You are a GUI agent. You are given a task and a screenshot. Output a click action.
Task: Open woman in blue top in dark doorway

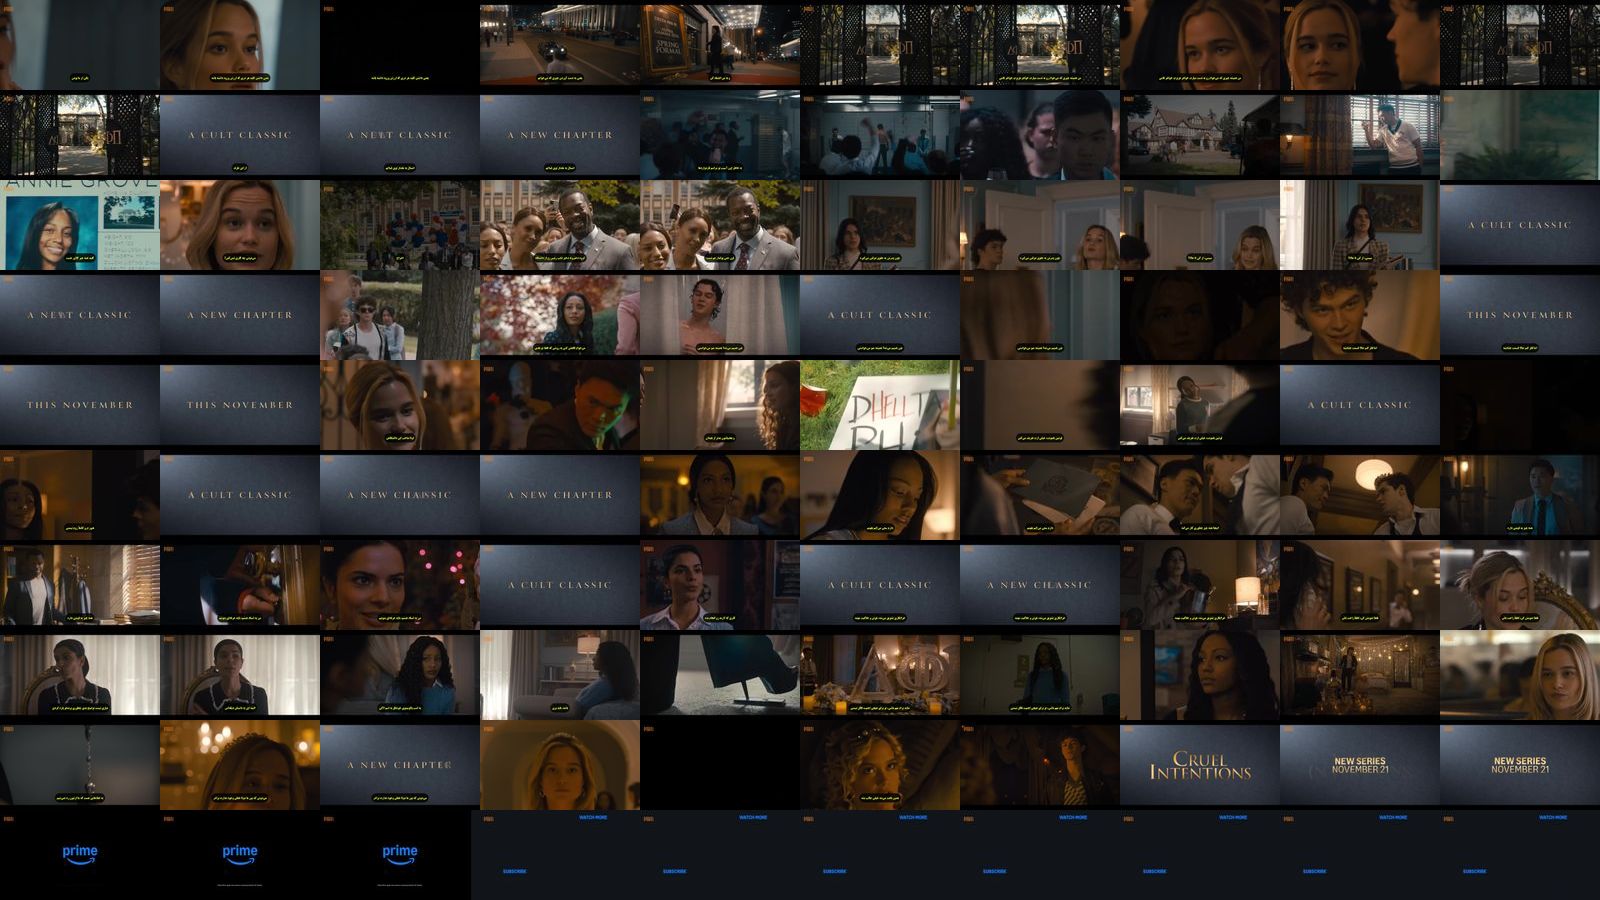coord(1040,675)
